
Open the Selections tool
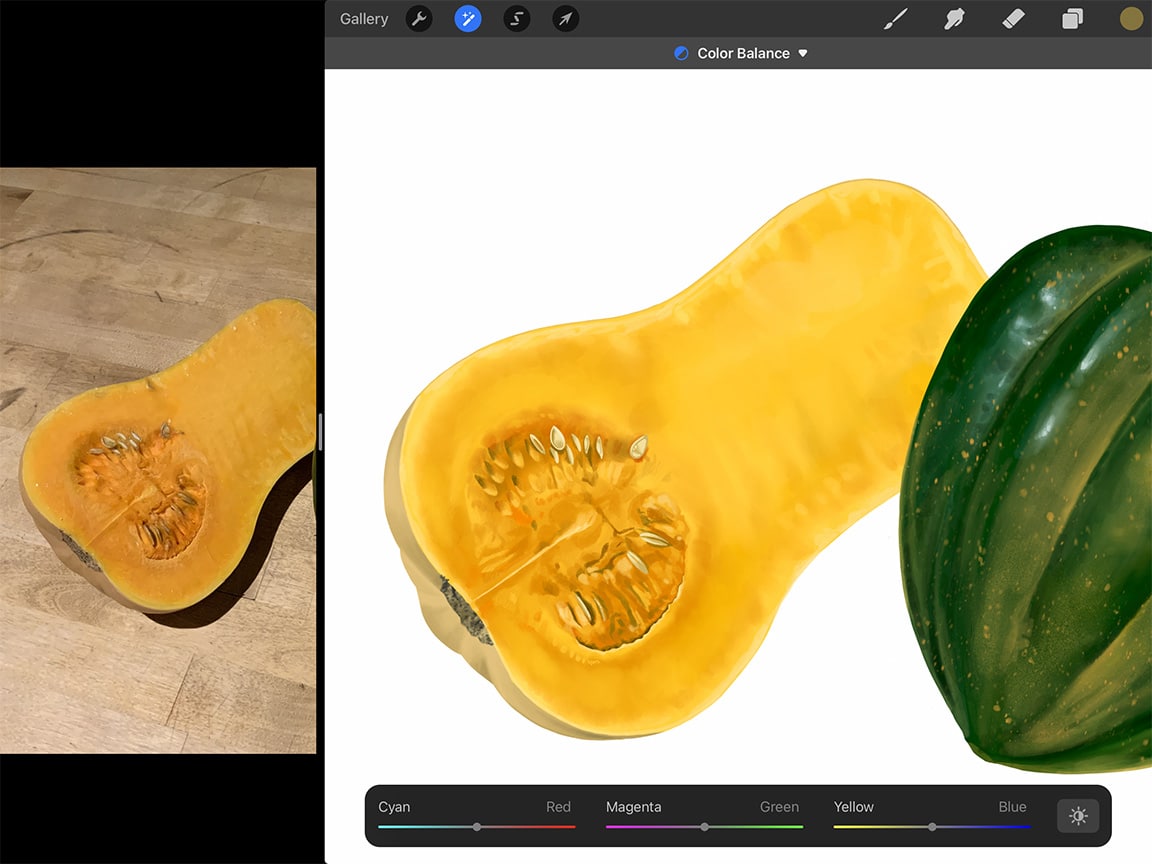[516, 18]
